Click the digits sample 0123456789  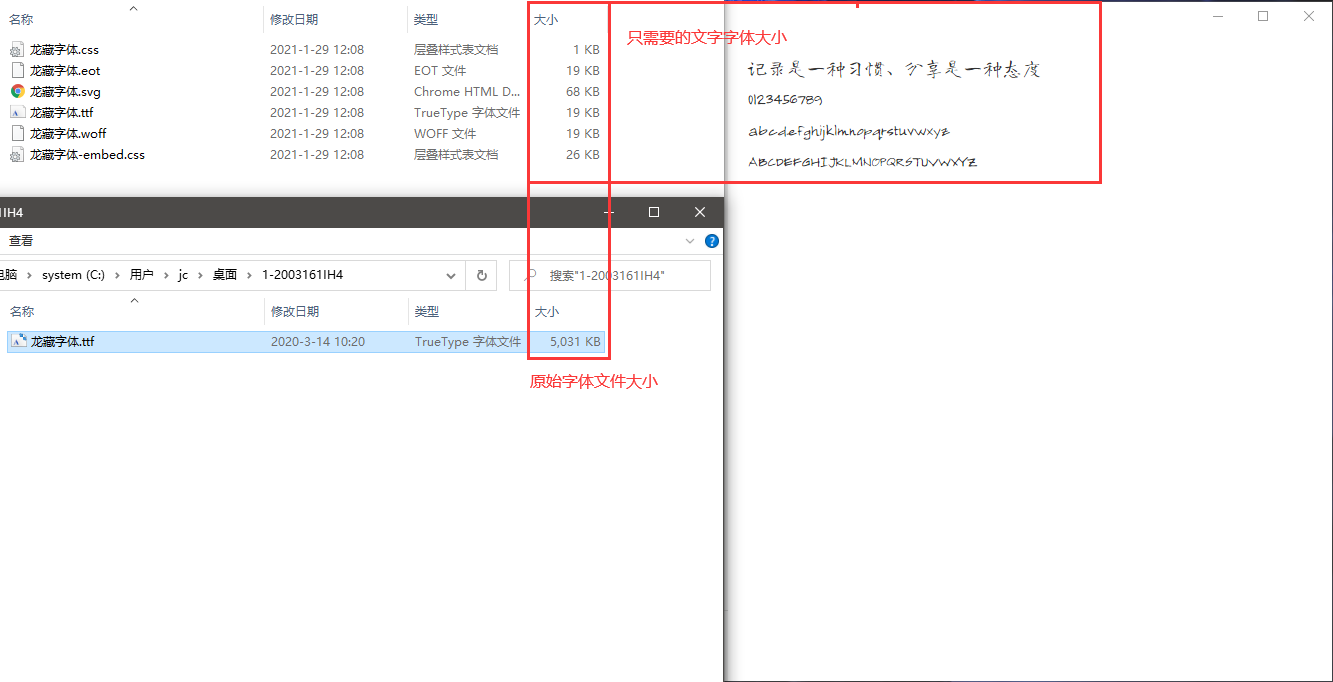tap(785, 100)
